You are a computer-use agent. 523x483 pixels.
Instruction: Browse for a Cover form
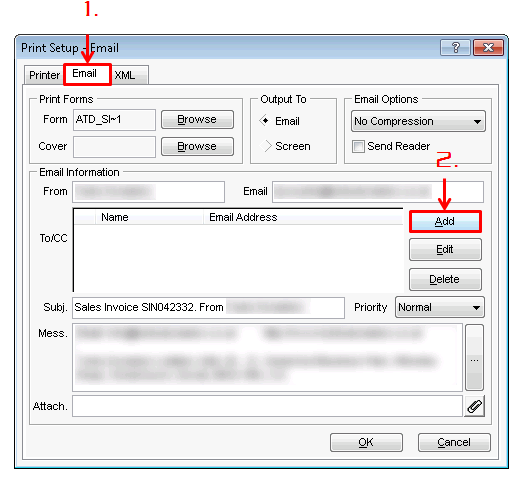197,146
